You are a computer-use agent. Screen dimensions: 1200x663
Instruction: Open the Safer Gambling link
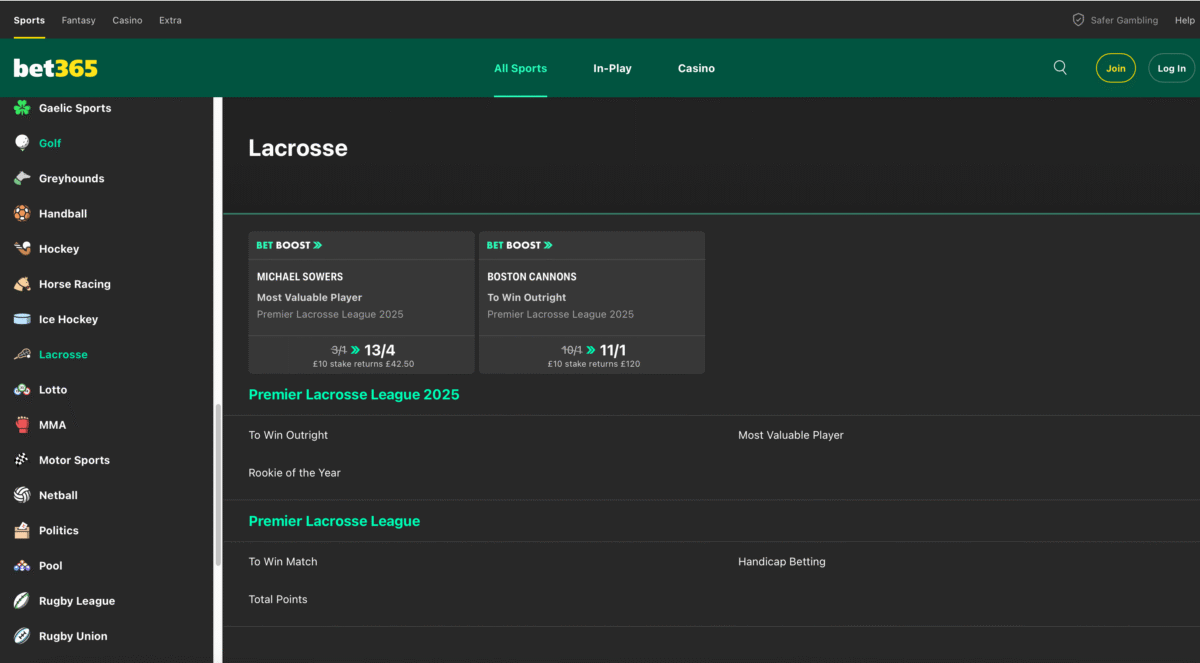pyautogui.click(x=1124, y=20)
